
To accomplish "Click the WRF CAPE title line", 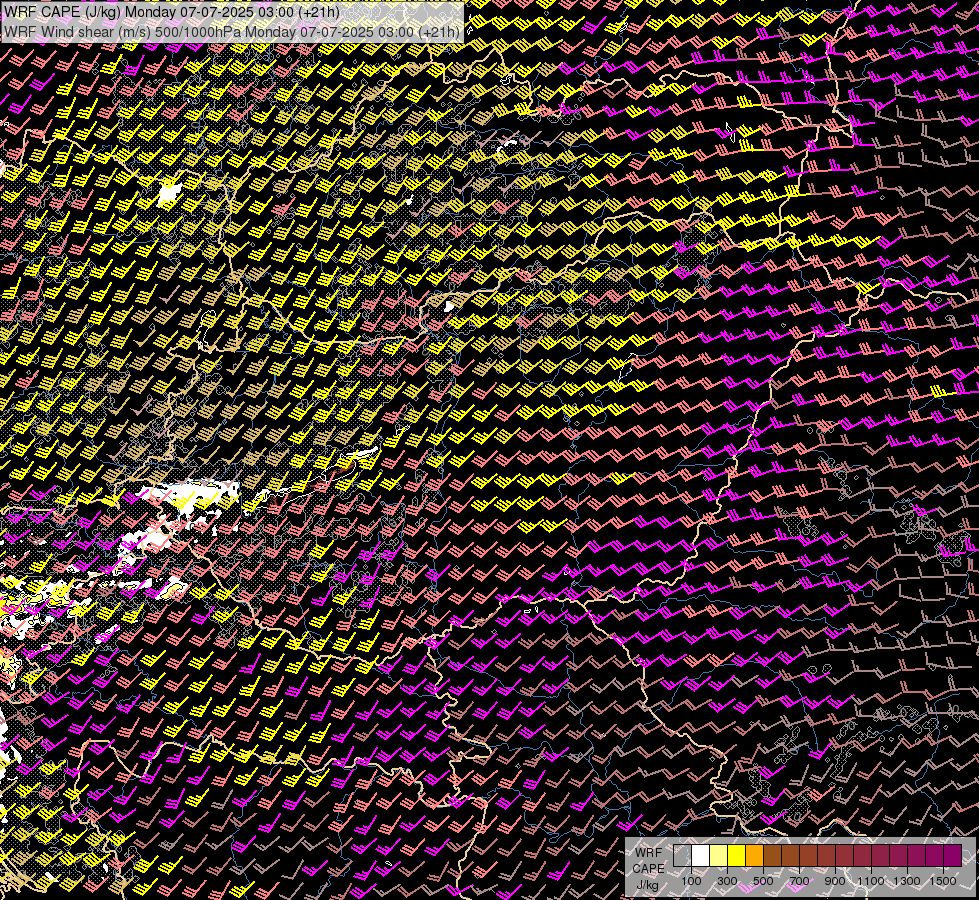I will pyautogui.click(x=172, y=12).
